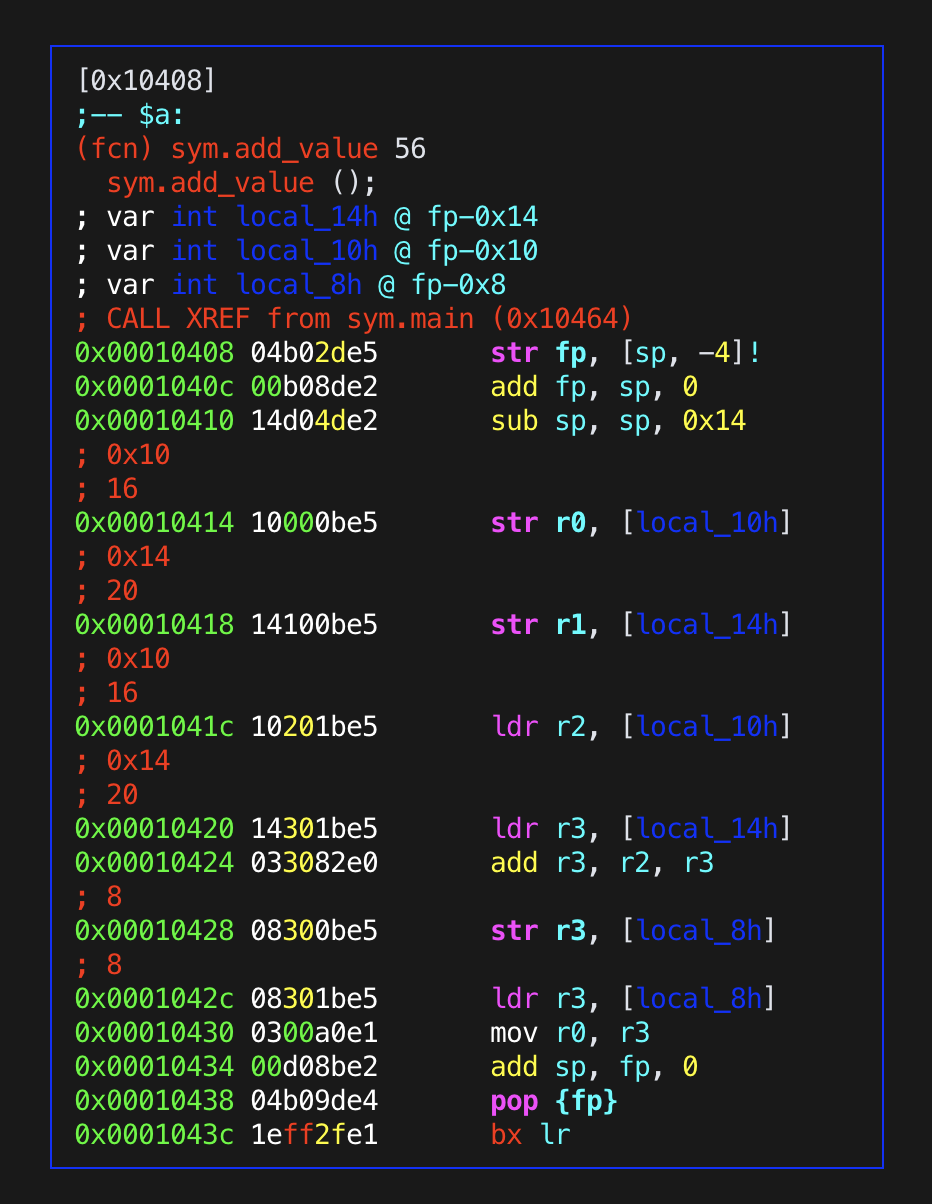
Task: Click address 0x0001041c
Action: pyautogui.click(x=155, y=727)
